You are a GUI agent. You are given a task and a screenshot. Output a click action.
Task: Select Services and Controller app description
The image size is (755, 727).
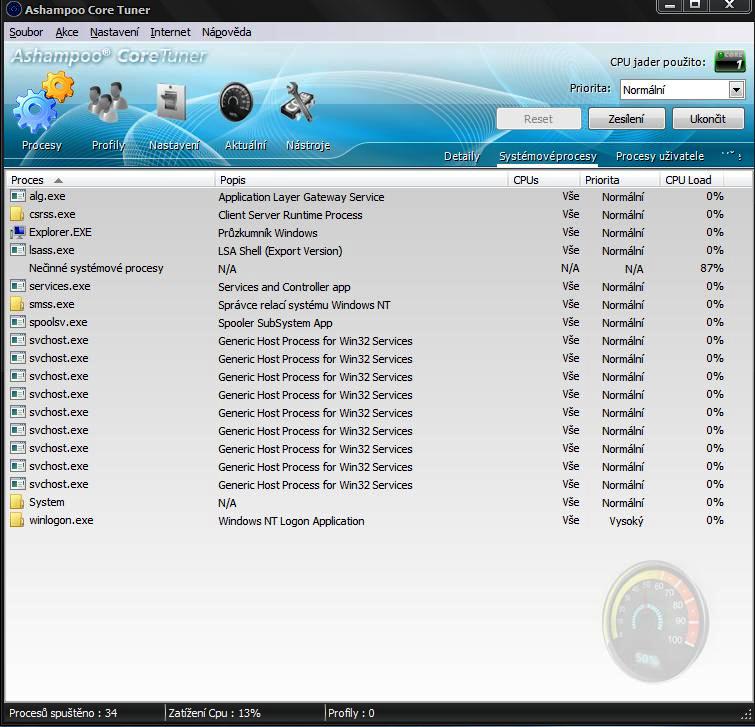pos(284,287)
